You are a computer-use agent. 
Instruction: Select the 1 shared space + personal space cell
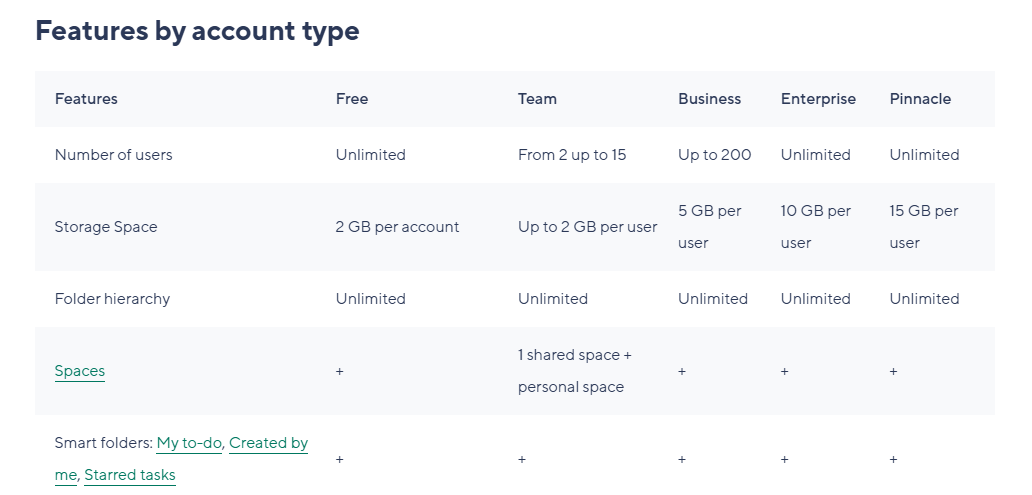pos(574,371)
